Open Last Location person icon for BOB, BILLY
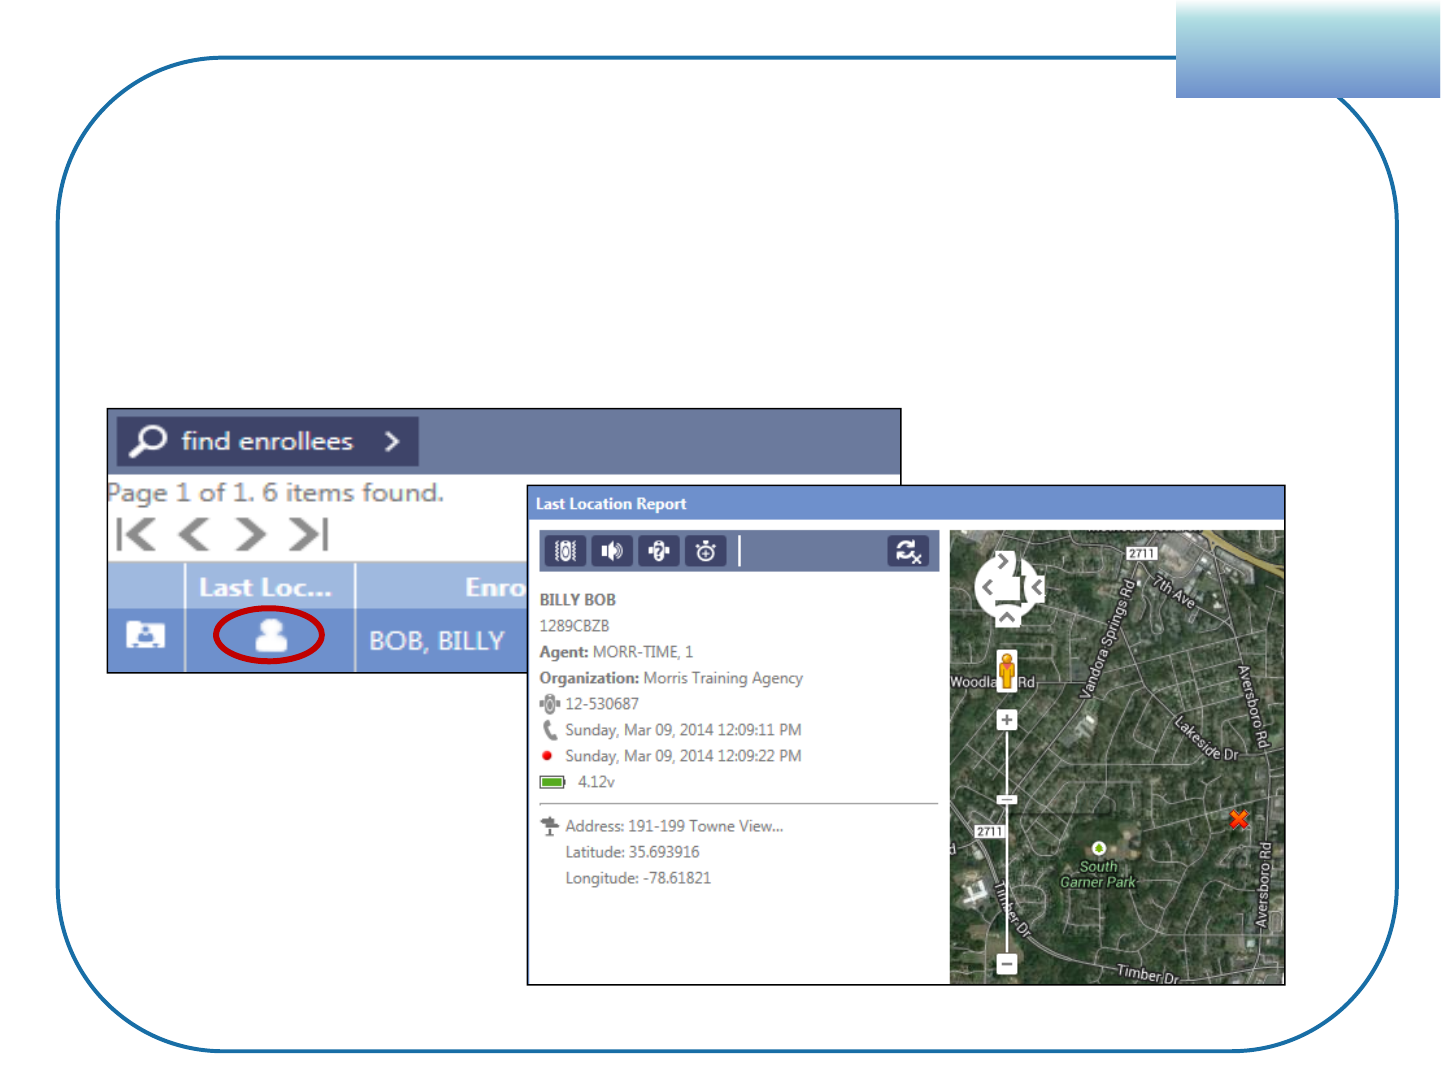Image resolution: width=1441 pixels, height=1080 pixels. pyautogui.click(x=271, y=635)
